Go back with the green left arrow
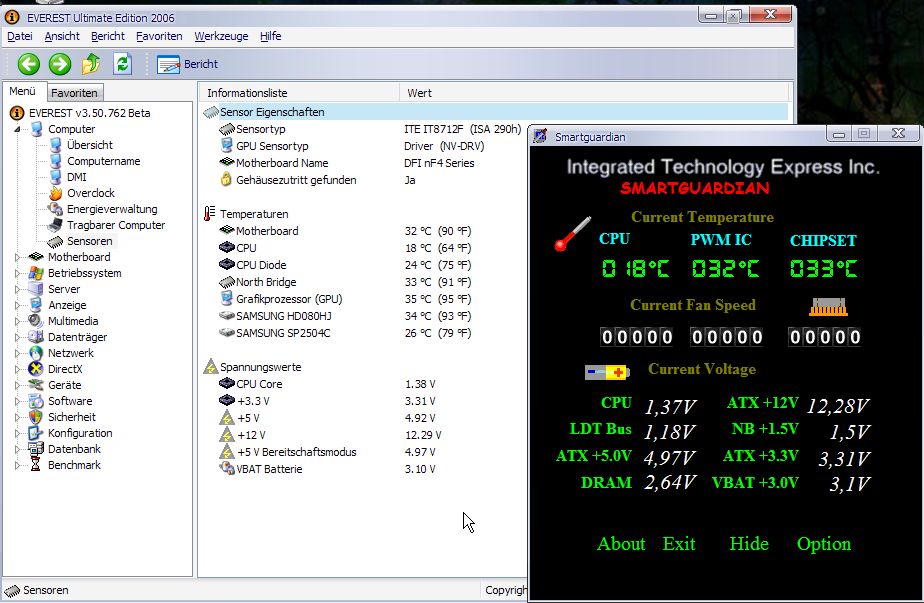Viewport: 924px width, 603px height. coord(28,64)
